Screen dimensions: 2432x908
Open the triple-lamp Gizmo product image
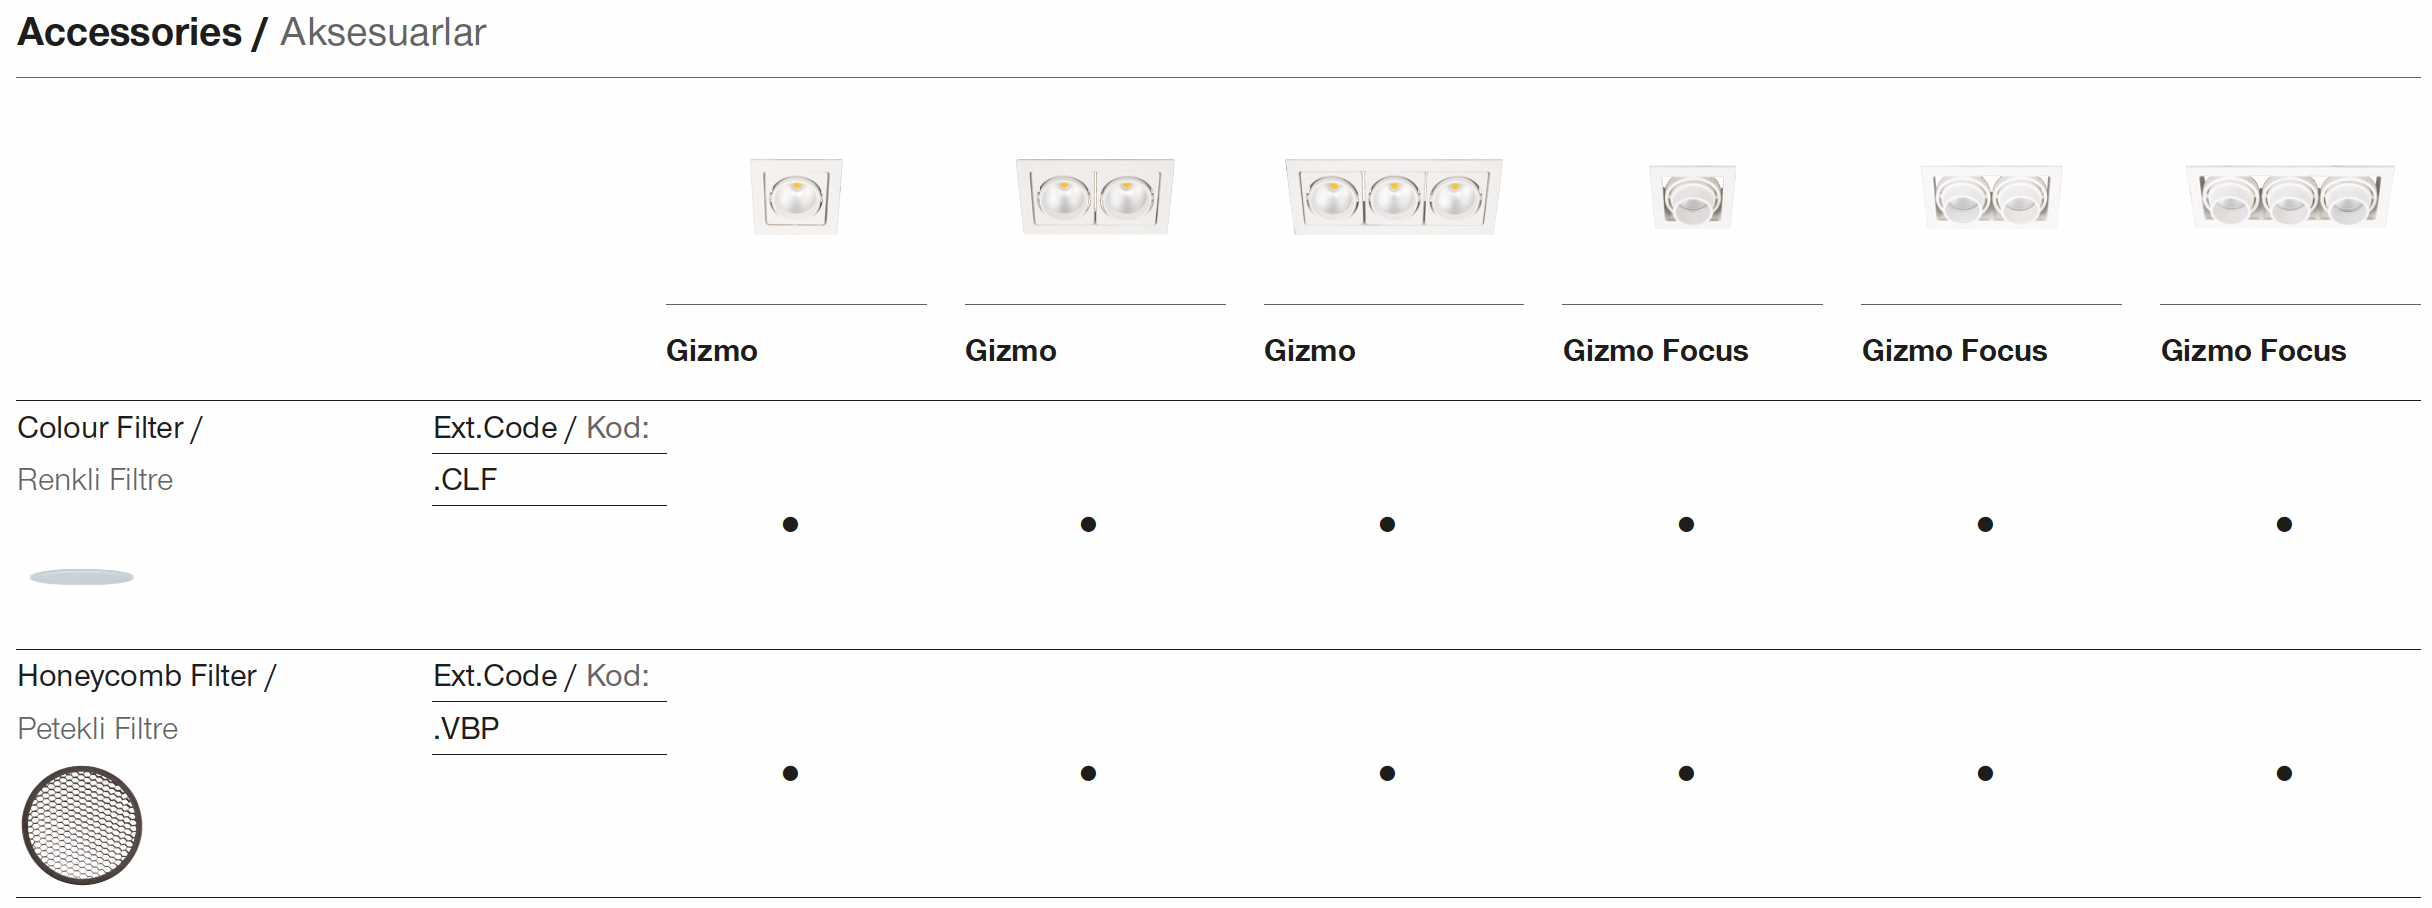(1393, 197)
